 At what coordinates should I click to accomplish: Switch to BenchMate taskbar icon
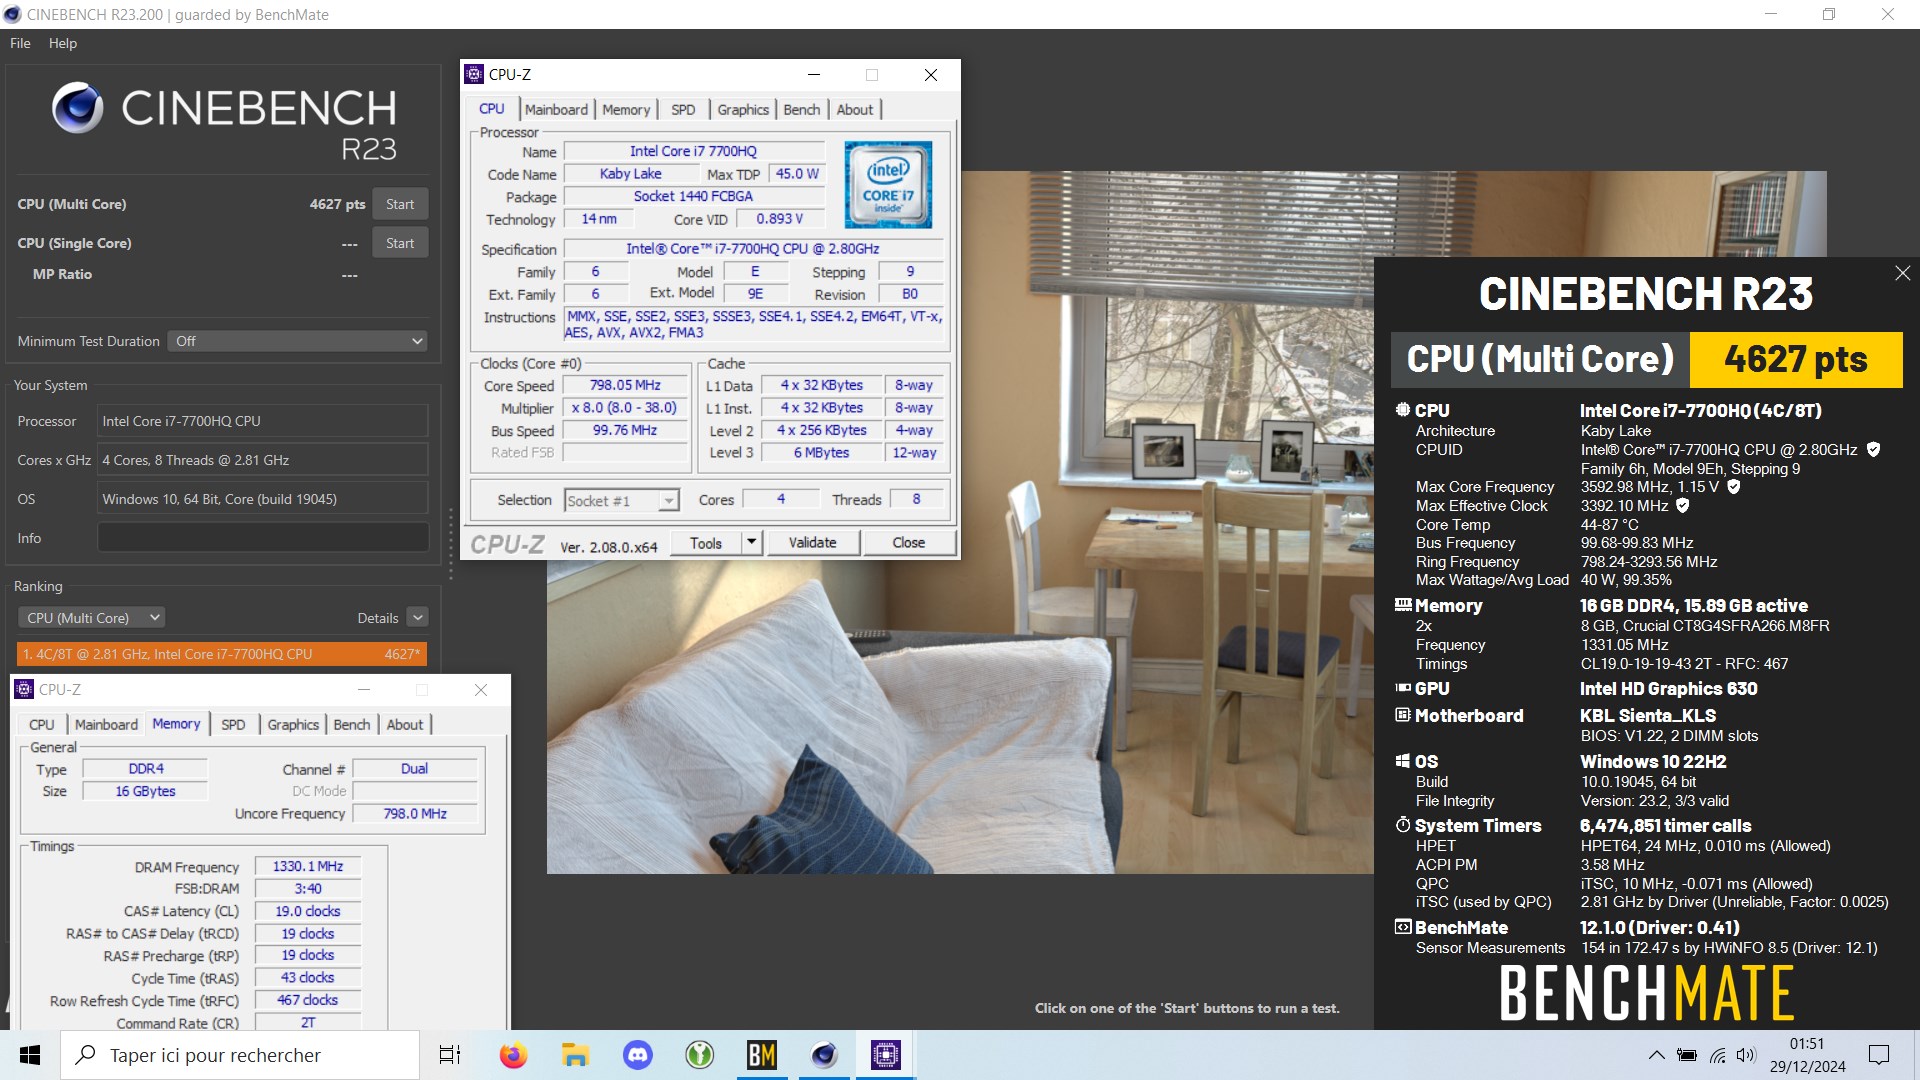coord(761,1055)
